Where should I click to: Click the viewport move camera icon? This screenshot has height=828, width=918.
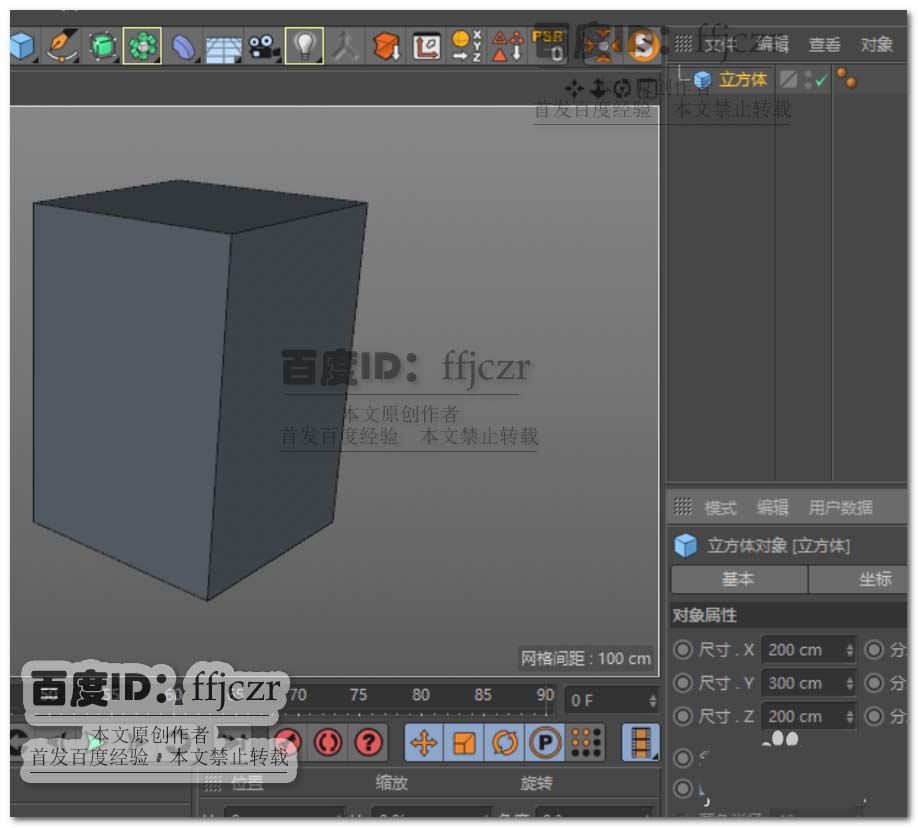pyautogui.click(x=574, y=89)
